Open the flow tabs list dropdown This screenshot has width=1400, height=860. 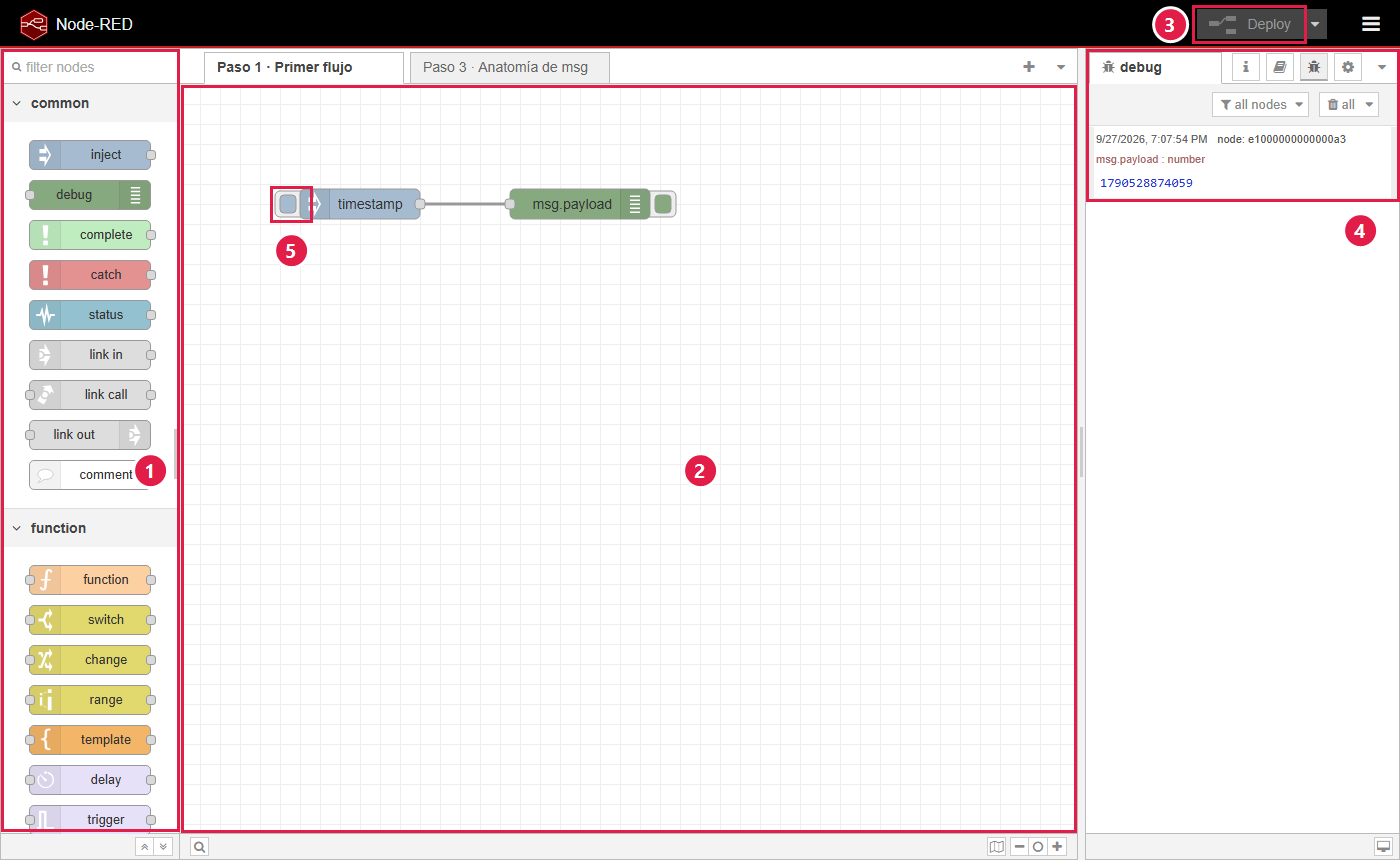(x=1061, y=67)
